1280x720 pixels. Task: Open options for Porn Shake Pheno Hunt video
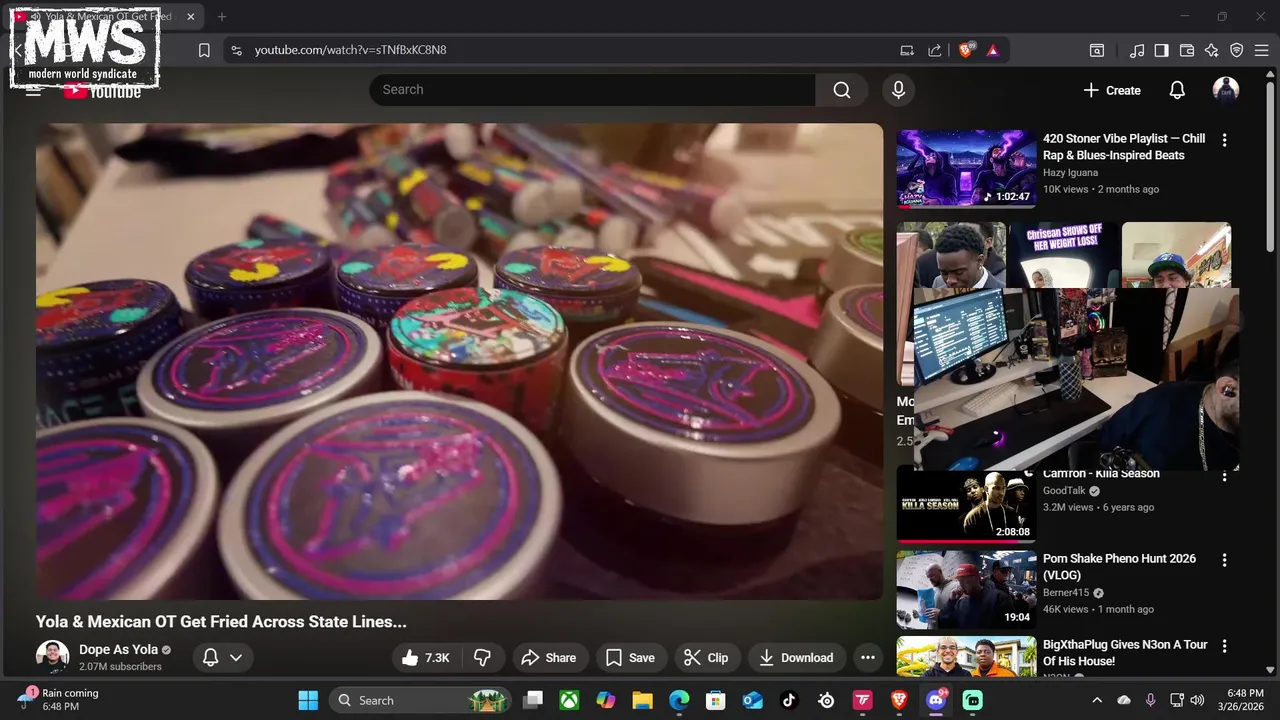(1224, 560)
